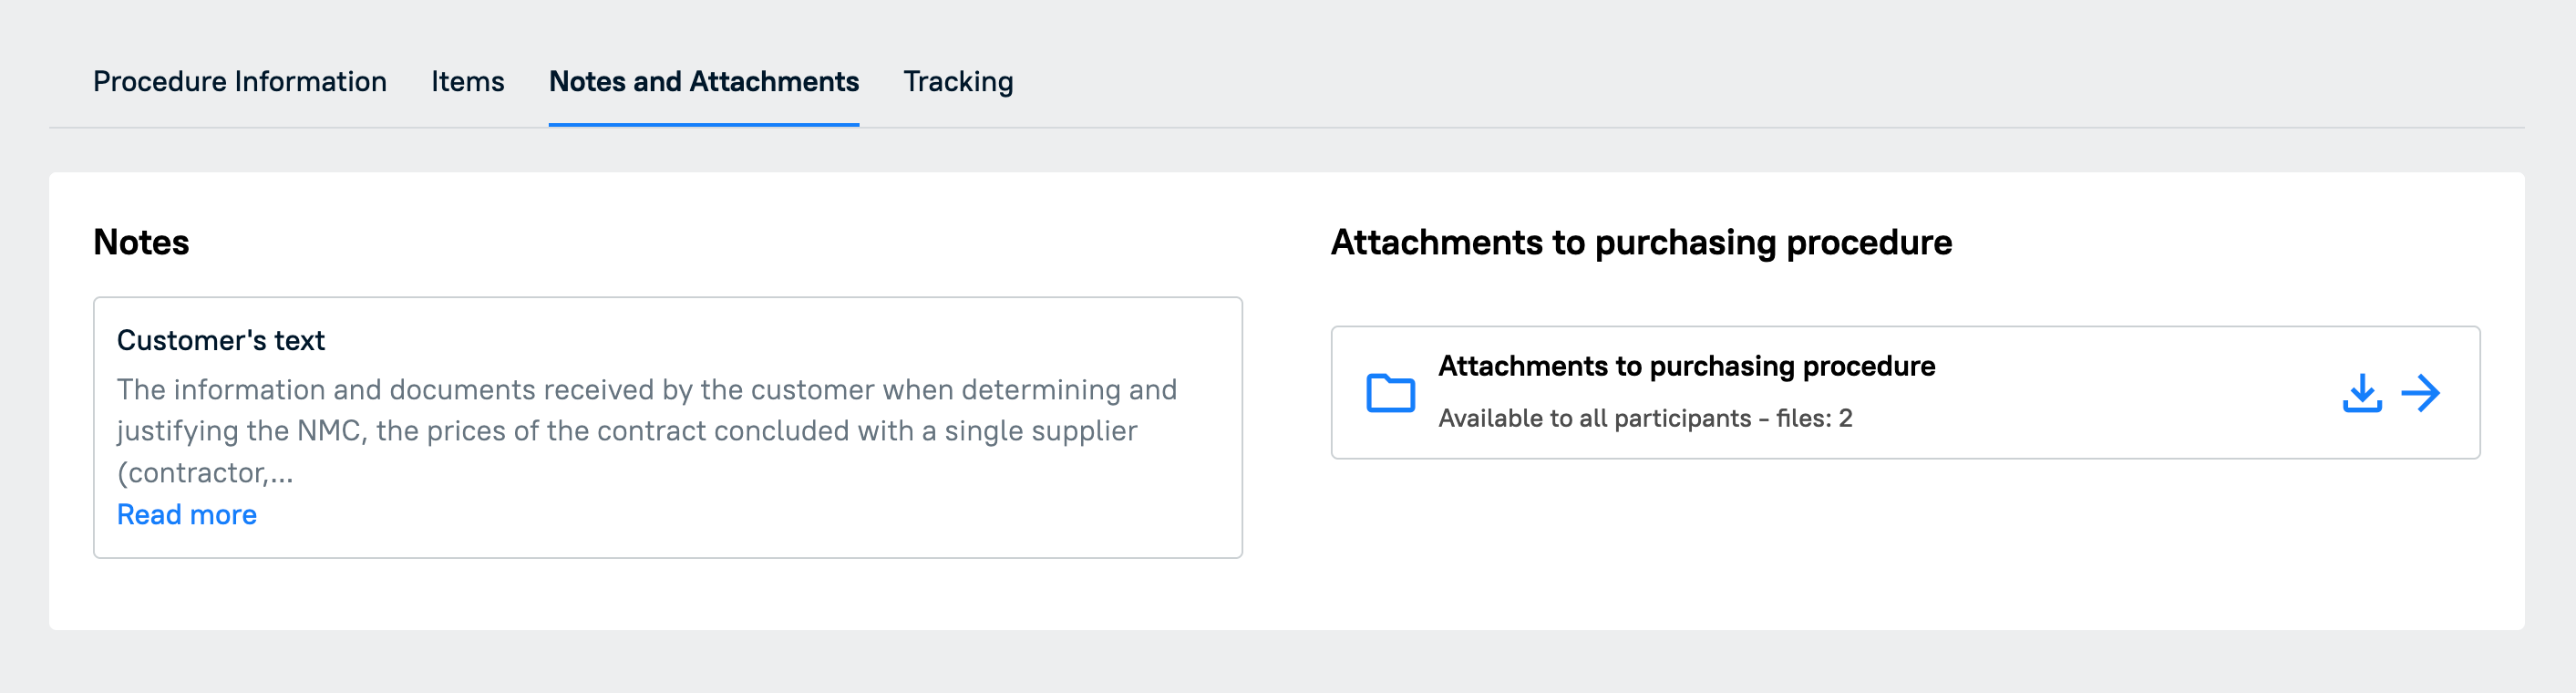Select the attachments folder card
This screenshot has height=693, width=2576.
(x=1905, y=392)
